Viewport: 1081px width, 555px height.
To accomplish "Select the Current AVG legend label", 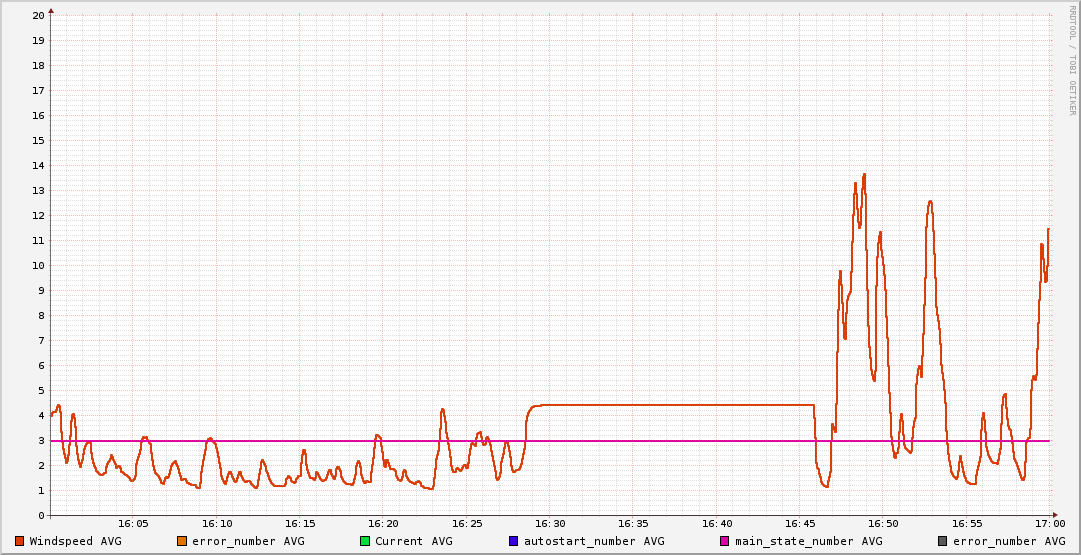I will [x=413, y=541].
